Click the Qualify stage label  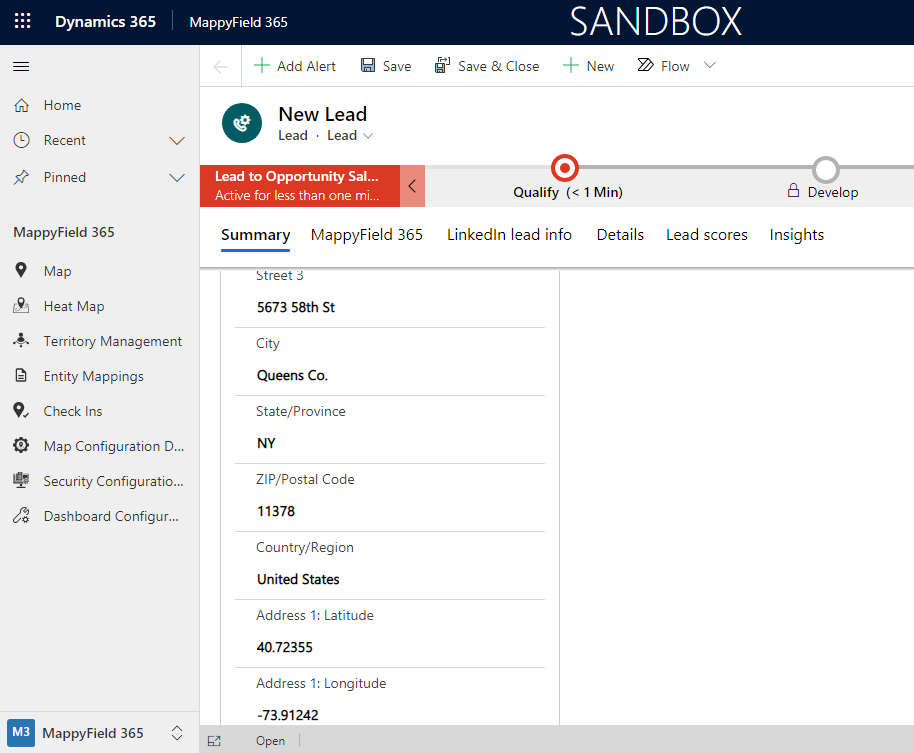coord(568,192)
